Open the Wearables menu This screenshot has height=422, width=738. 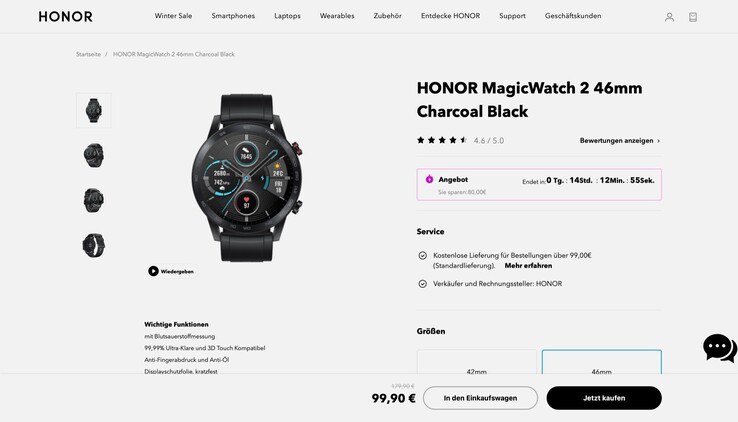pos(337,16)
